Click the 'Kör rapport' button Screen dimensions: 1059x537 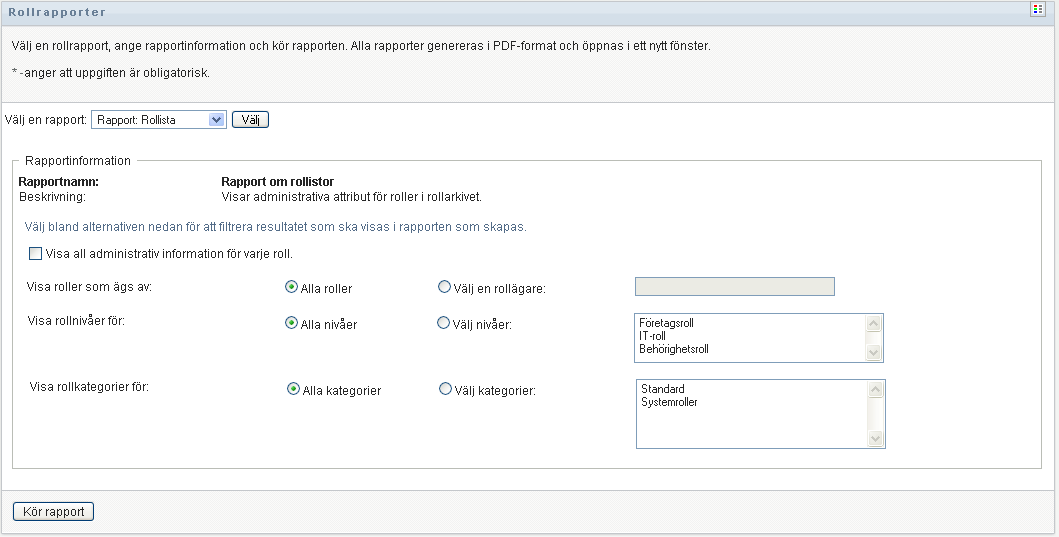point(54,511)
